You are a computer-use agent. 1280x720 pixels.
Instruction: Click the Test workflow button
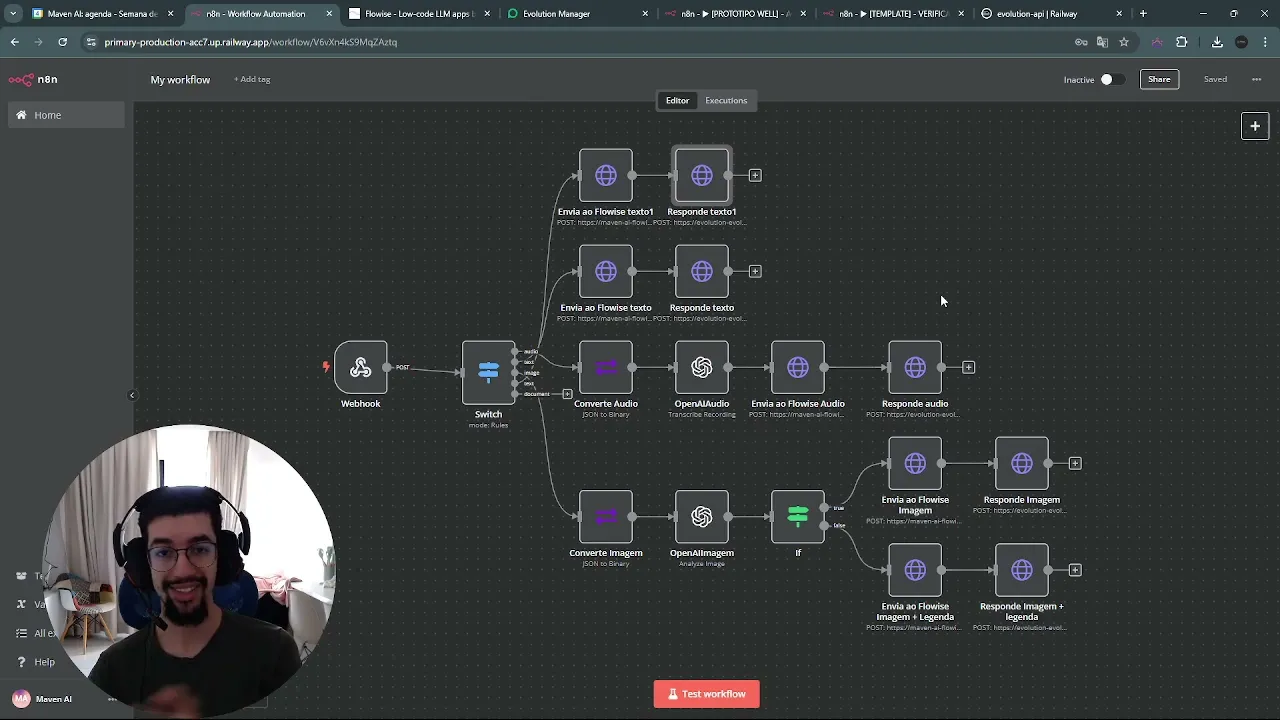click(x=707, y=694)
